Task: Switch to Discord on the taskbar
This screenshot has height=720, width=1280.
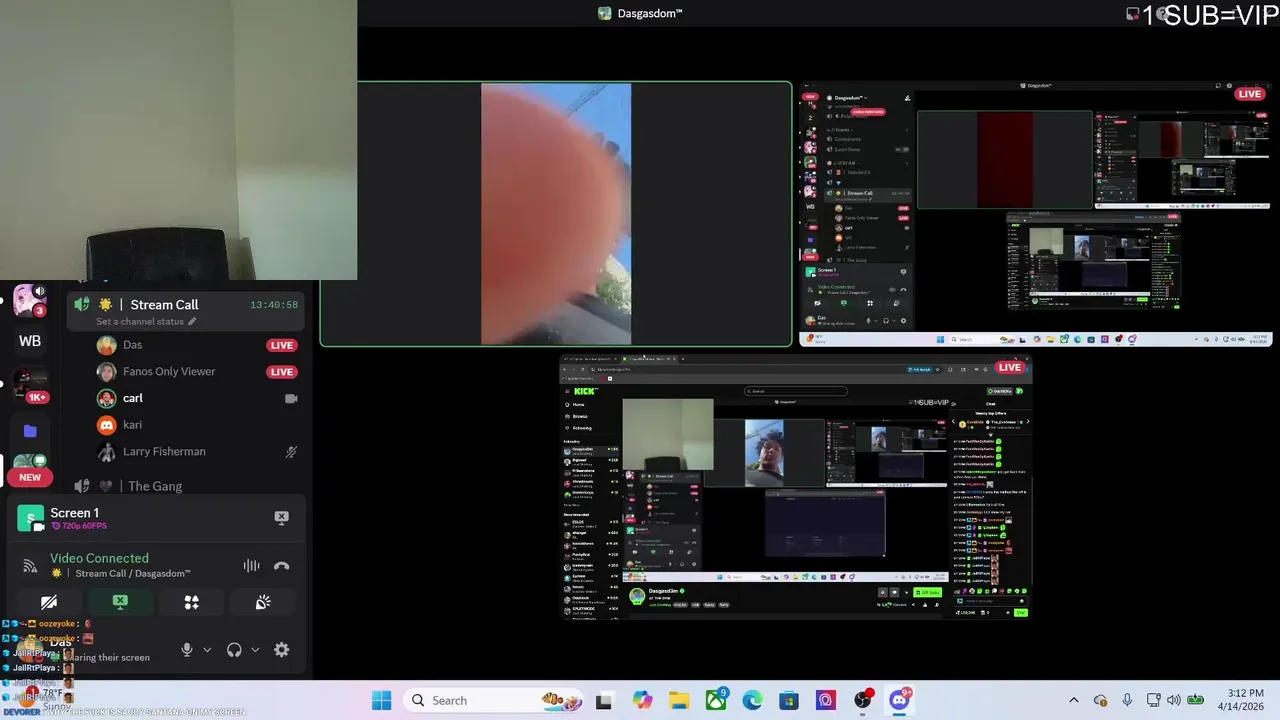Action: tap(899, 700)
